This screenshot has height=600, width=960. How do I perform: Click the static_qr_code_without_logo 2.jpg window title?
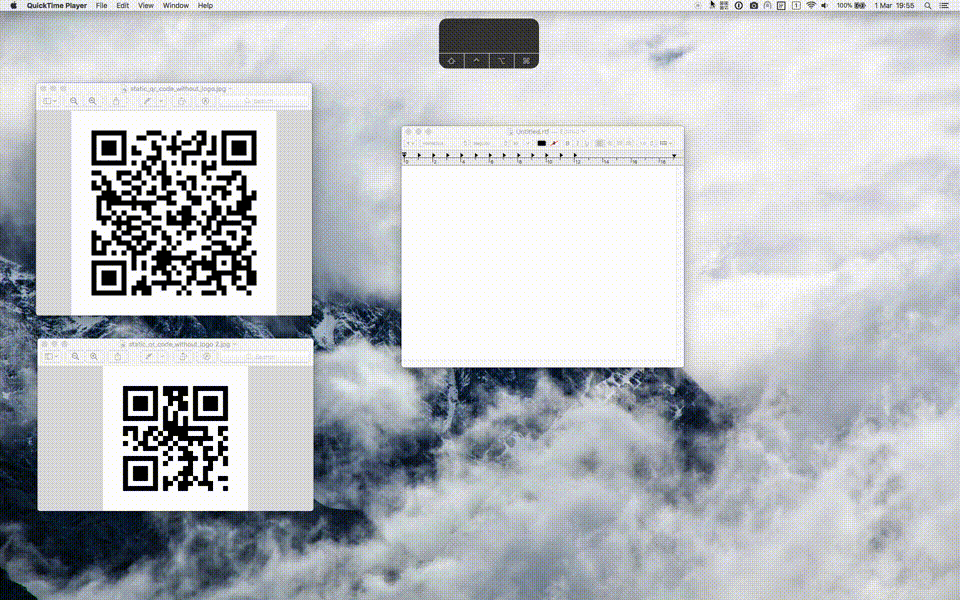(x=179, y=345)
